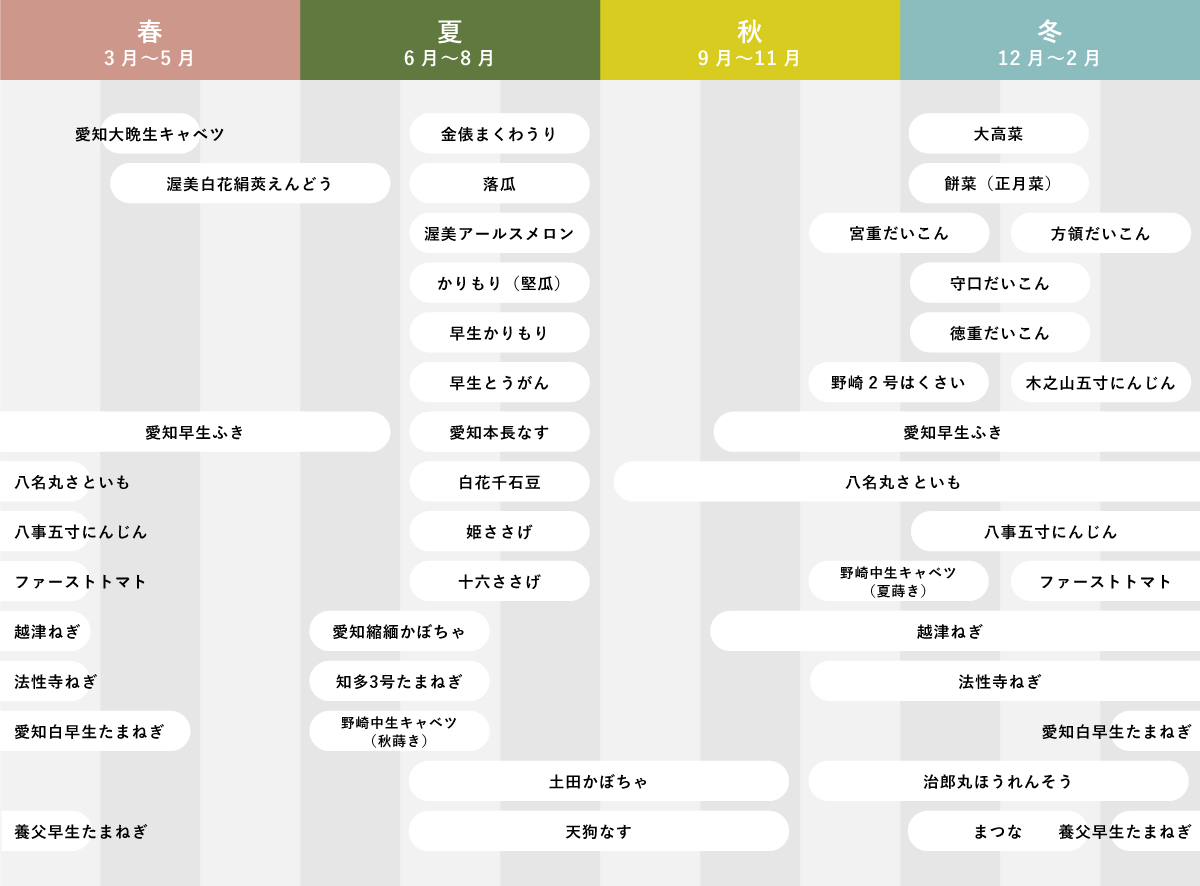Open the 知多3号たまねぎ entry

(x=399, y=681)
